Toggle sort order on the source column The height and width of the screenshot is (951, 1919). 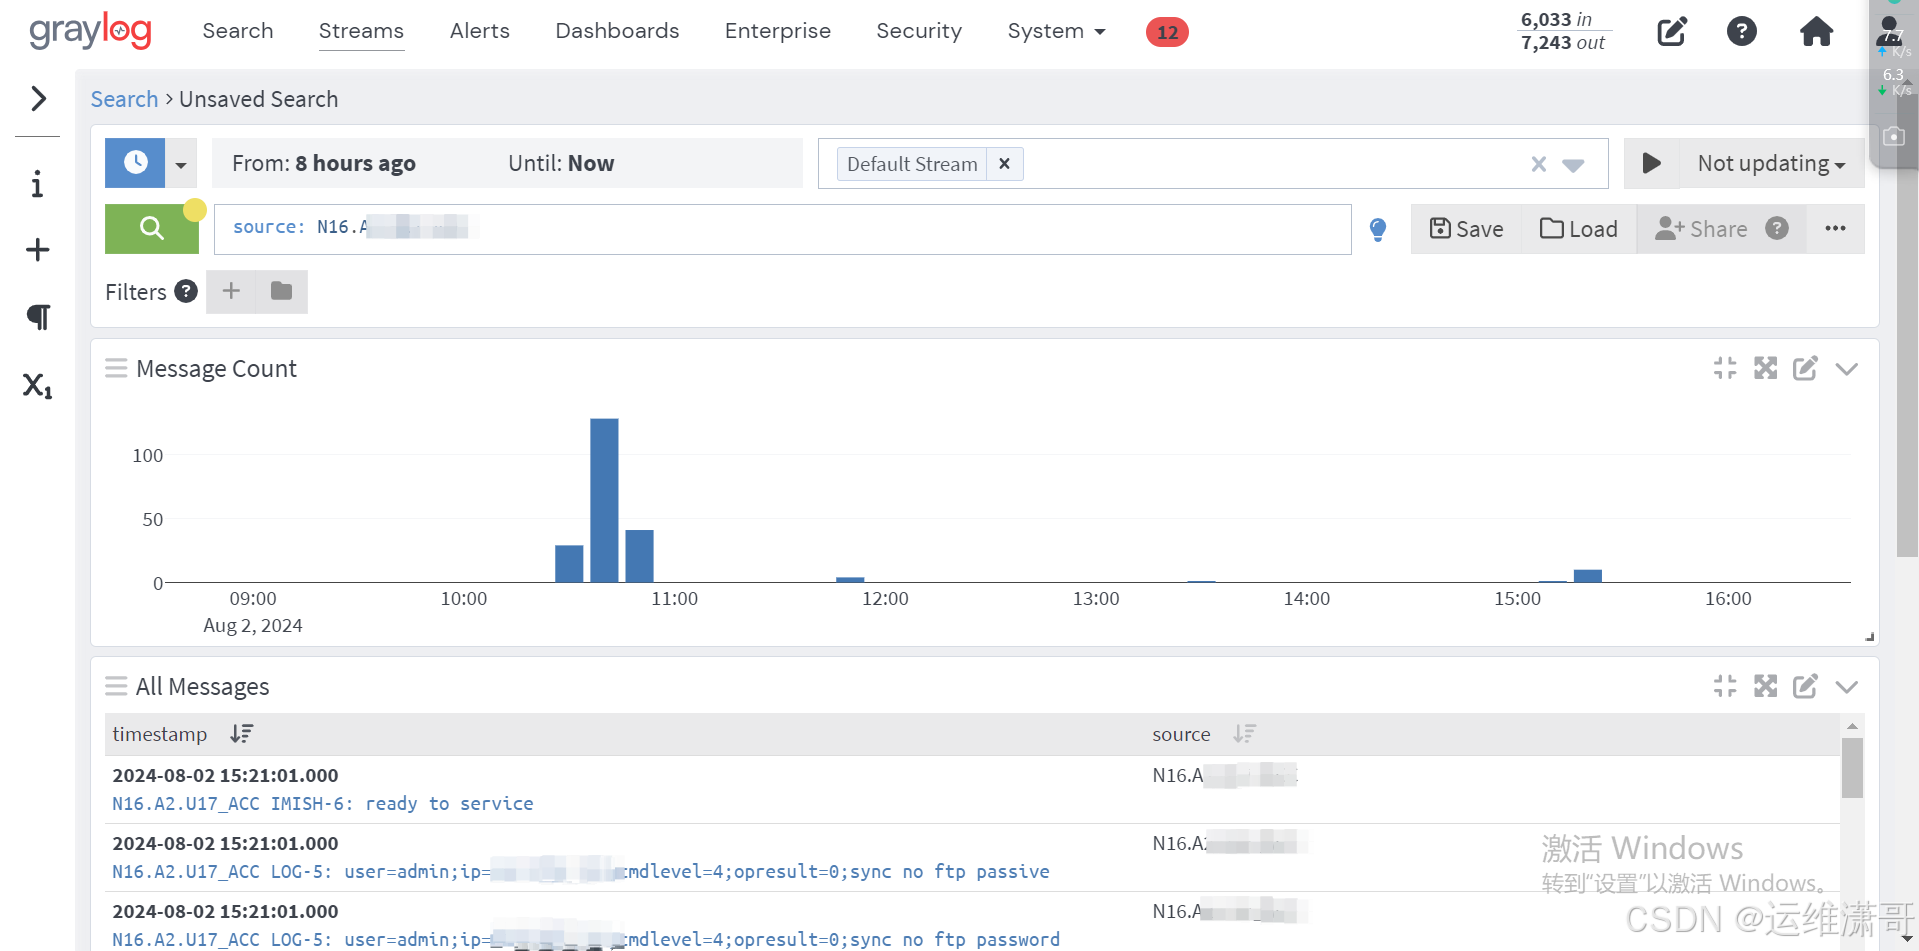(1244, 733)
